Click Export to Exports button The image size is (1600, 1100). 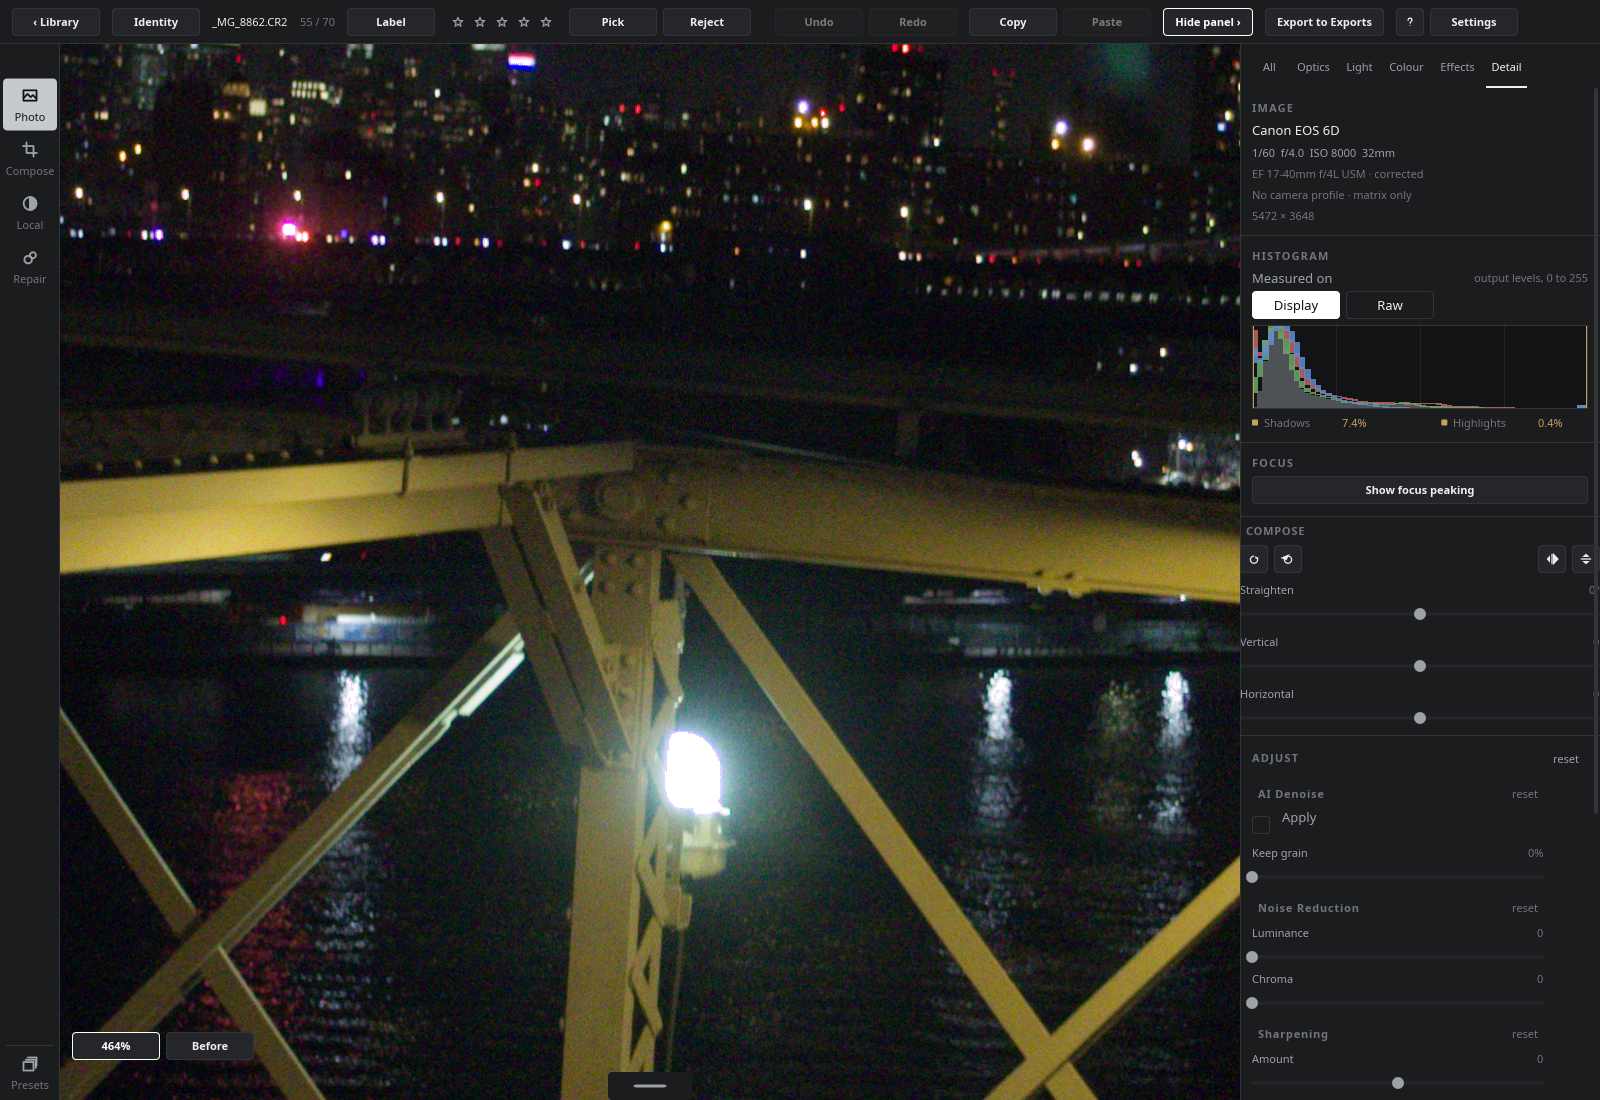tap(1324, 22)
